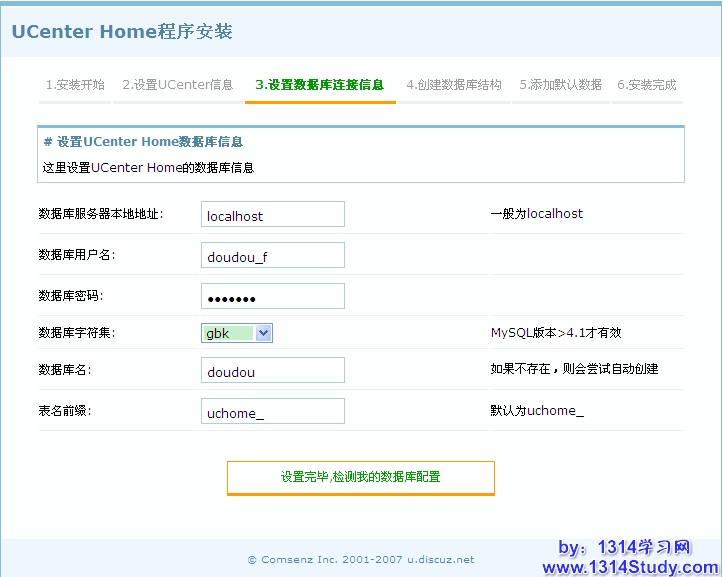The image size is (723, 577).
Task: Click the www.1314Study.com watermark link
Action: (x=630, y=567)
